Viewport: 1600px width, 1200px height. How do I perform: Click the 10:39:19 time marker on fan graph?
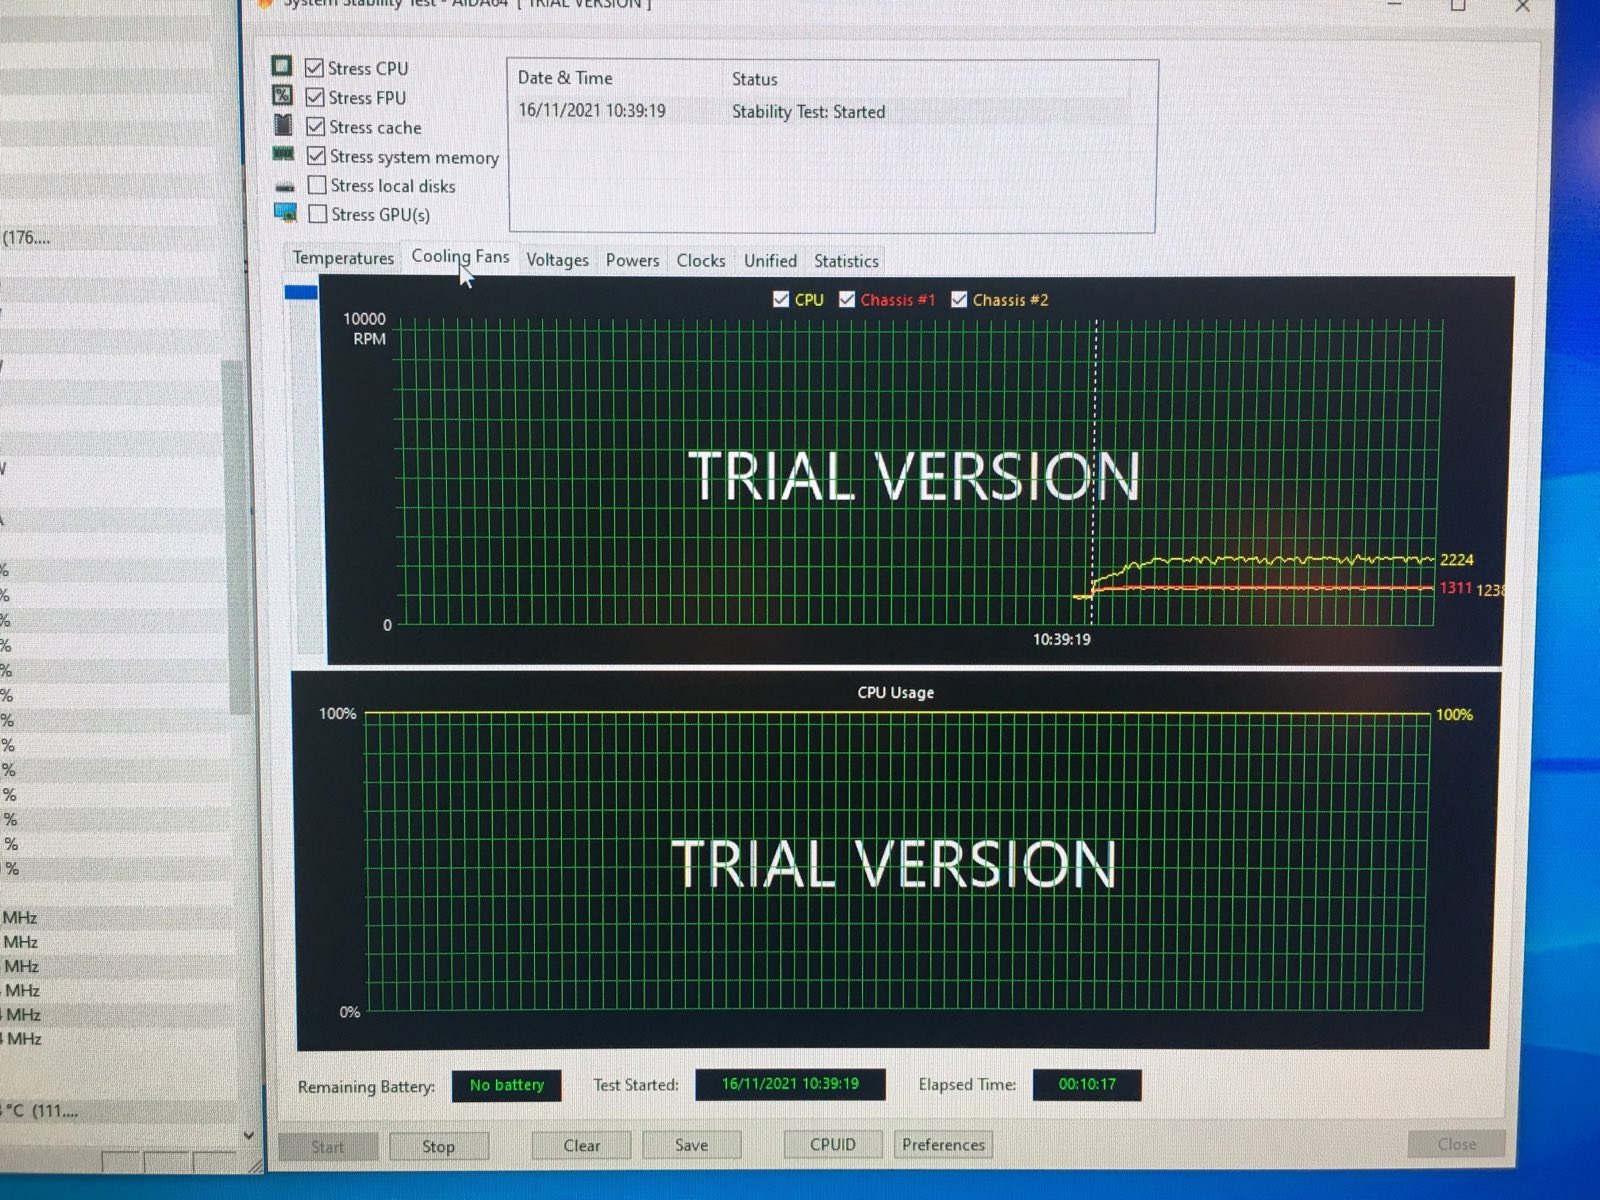click(1061, 639)
